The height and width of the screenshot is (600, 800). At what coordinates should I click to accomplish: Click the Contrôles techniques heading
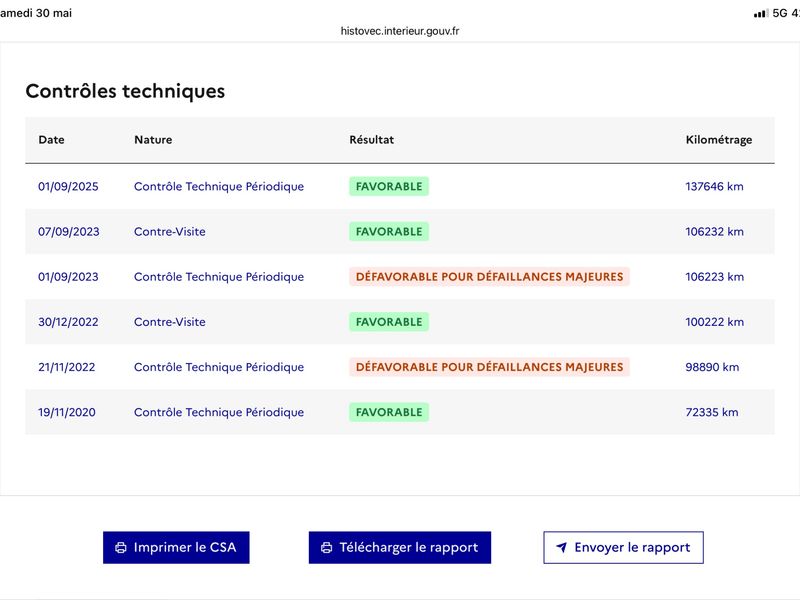(125, 91)
